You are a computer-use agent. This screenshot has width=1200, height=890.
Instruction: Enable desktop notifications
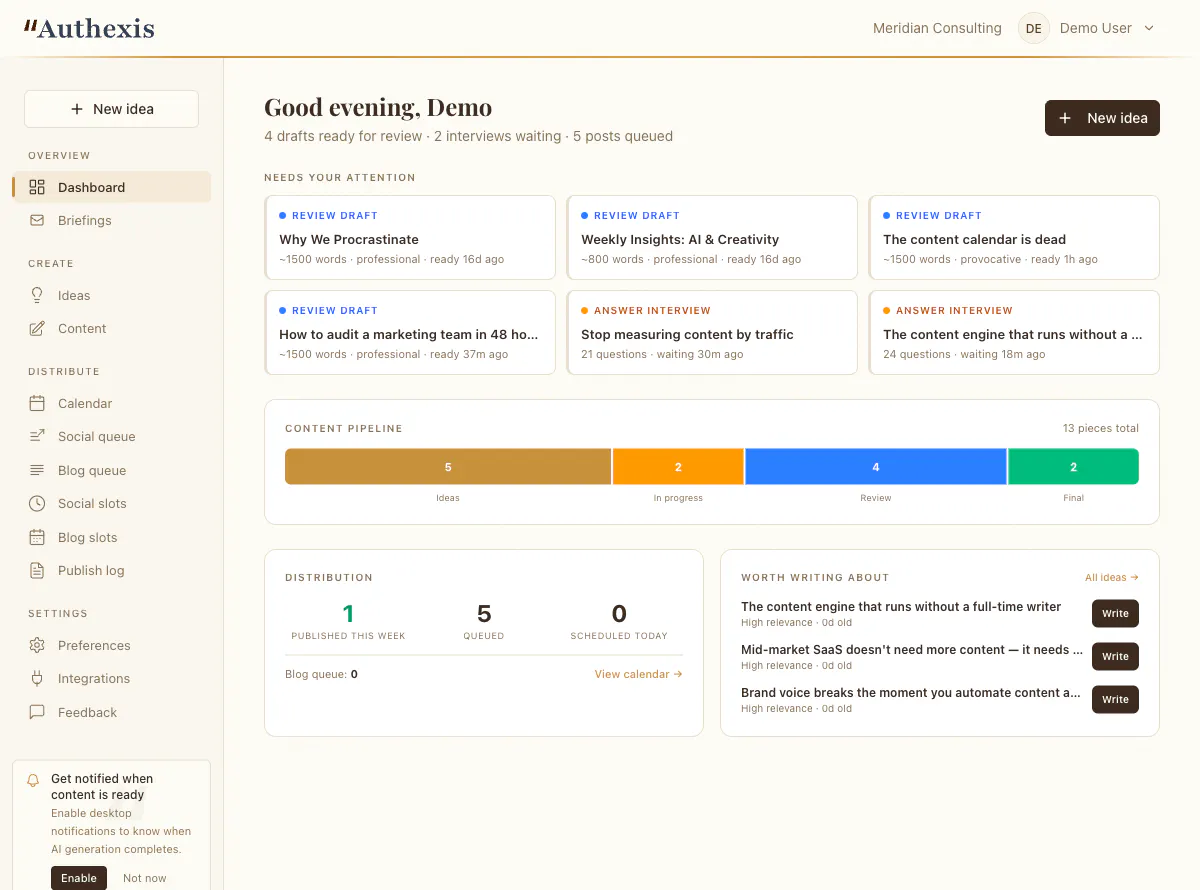pos(79,878)
